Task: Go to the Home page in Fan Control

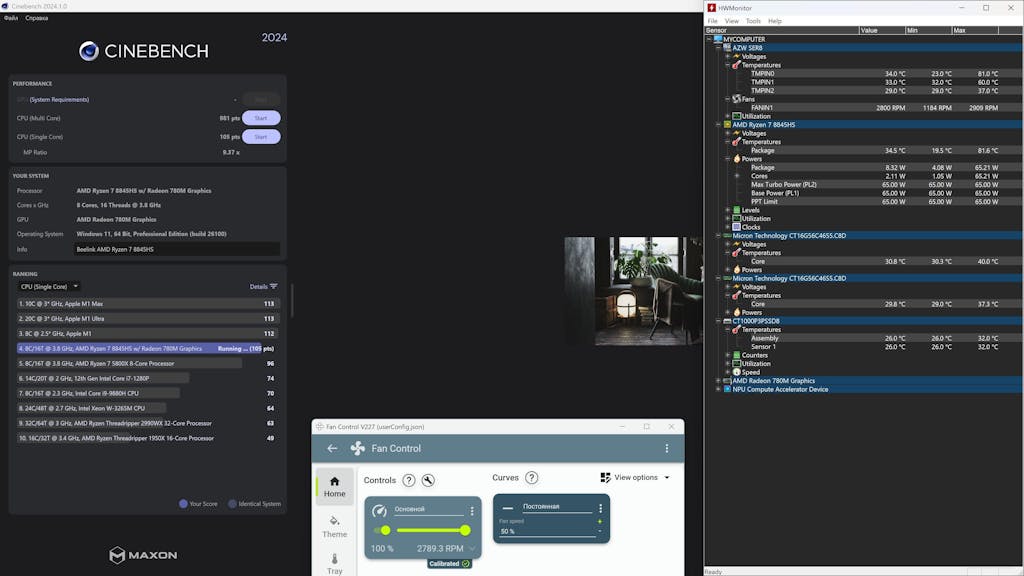Action: 334,486
